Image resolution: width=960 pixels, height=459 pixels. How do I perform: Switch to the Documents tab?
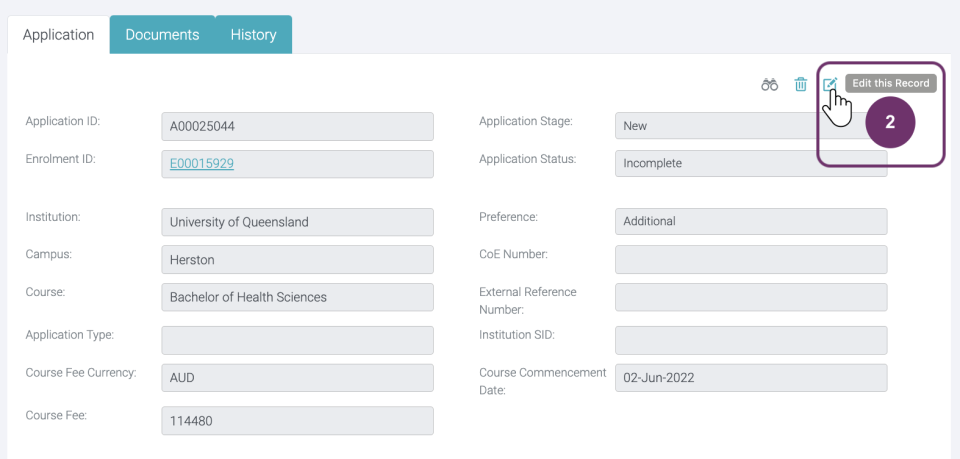162,34
